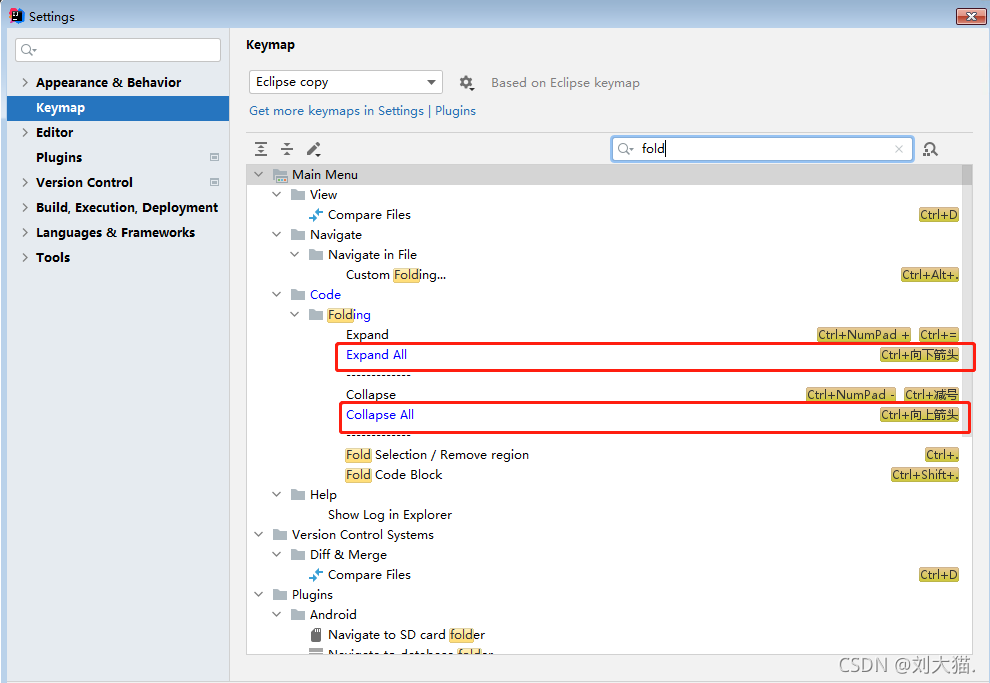The image size is (990, 683).
Task: Close the Settings window
Action: click(x=971, y=16)
